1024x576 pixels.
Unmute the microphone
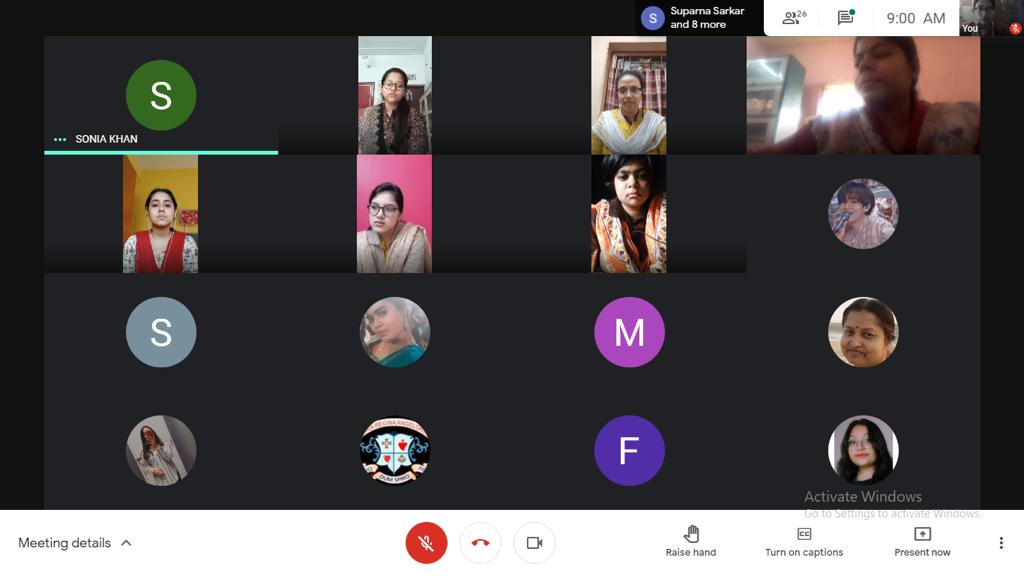tap(426, 543)
